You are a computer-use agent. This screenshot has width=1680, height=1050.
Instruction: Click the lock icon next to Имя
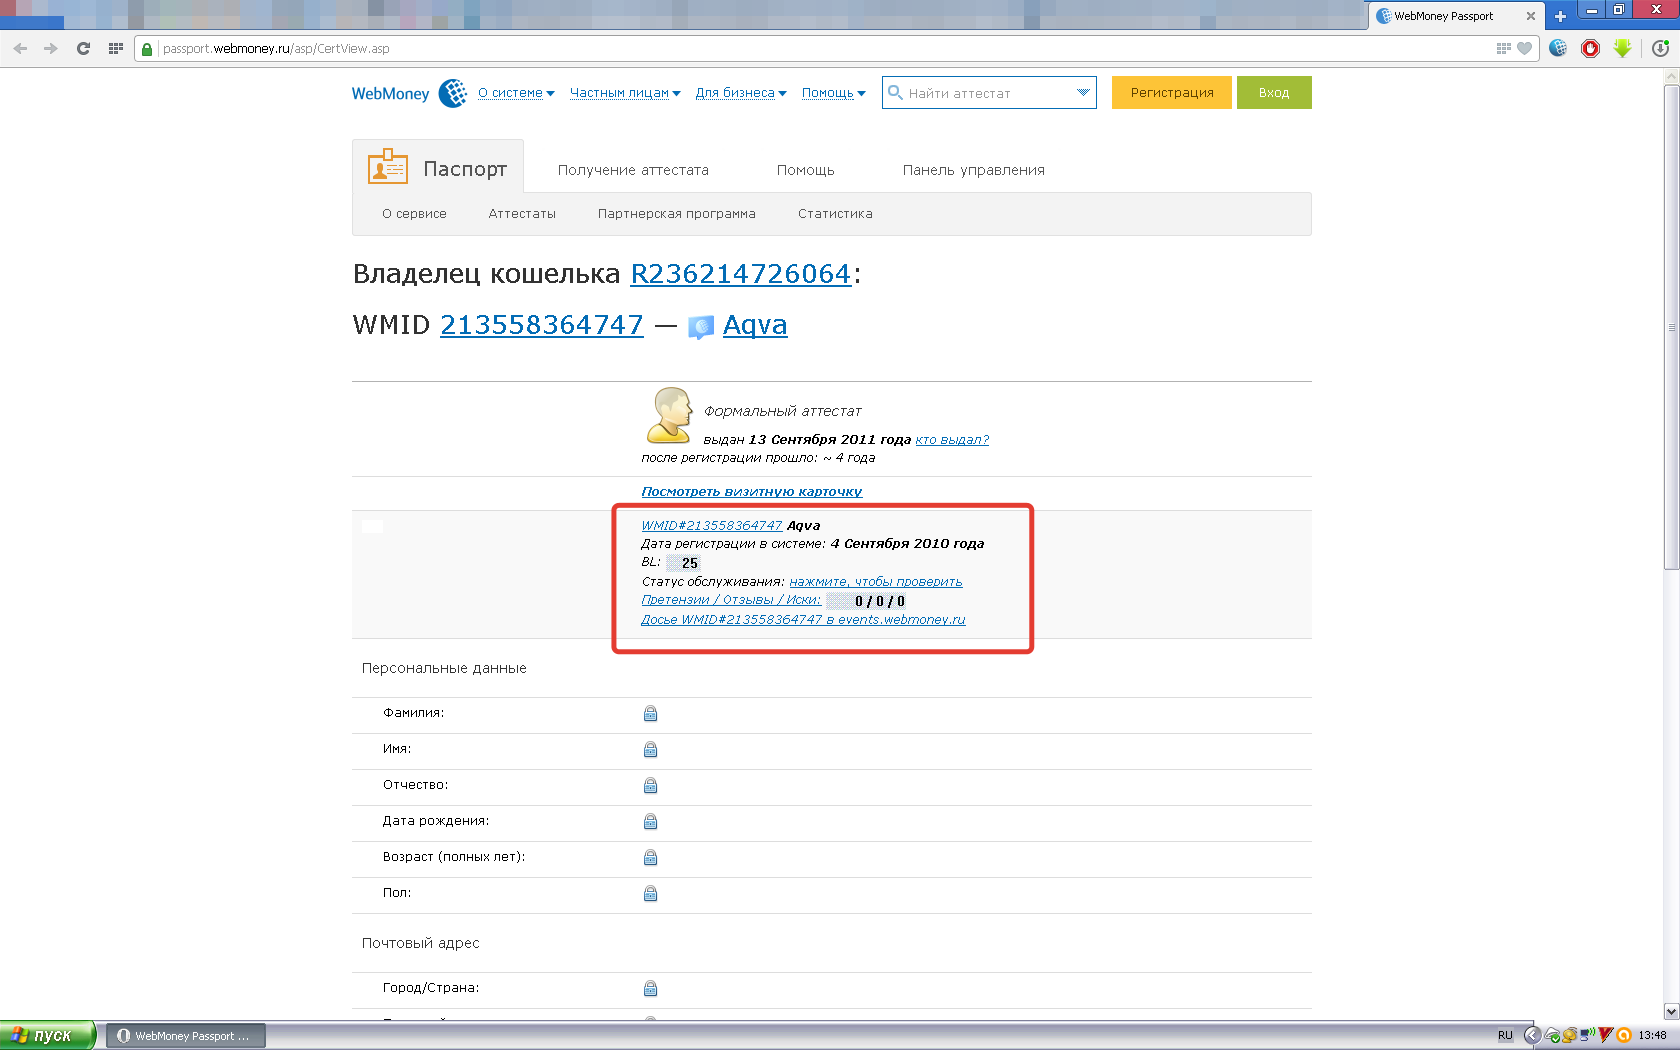650,749
